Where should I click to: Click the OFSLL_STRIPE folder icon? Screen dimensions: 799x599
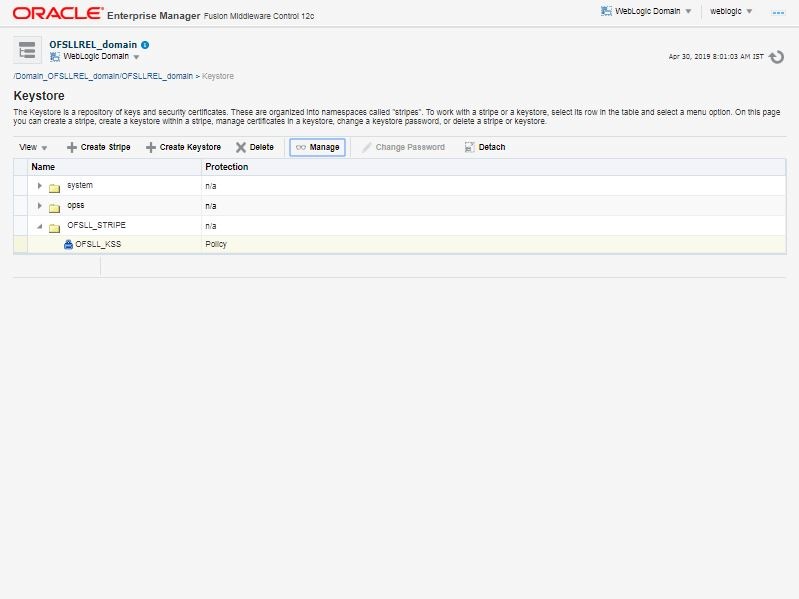click(x=55, y=228)
